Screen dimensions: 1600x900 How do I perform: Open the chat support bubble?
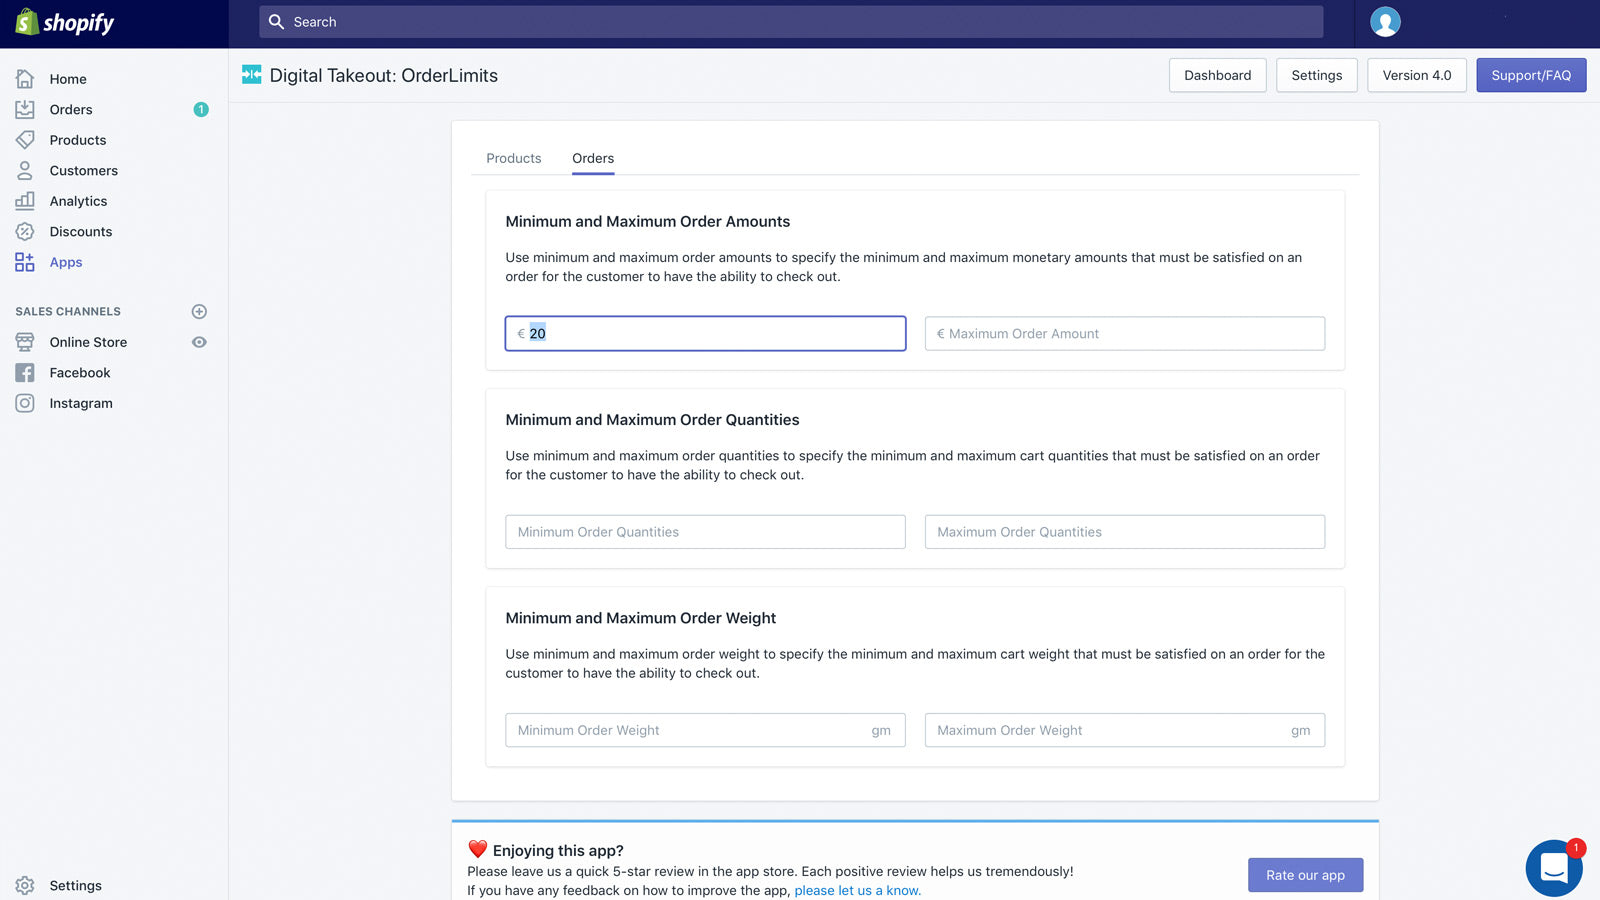tap(1553, 868)
